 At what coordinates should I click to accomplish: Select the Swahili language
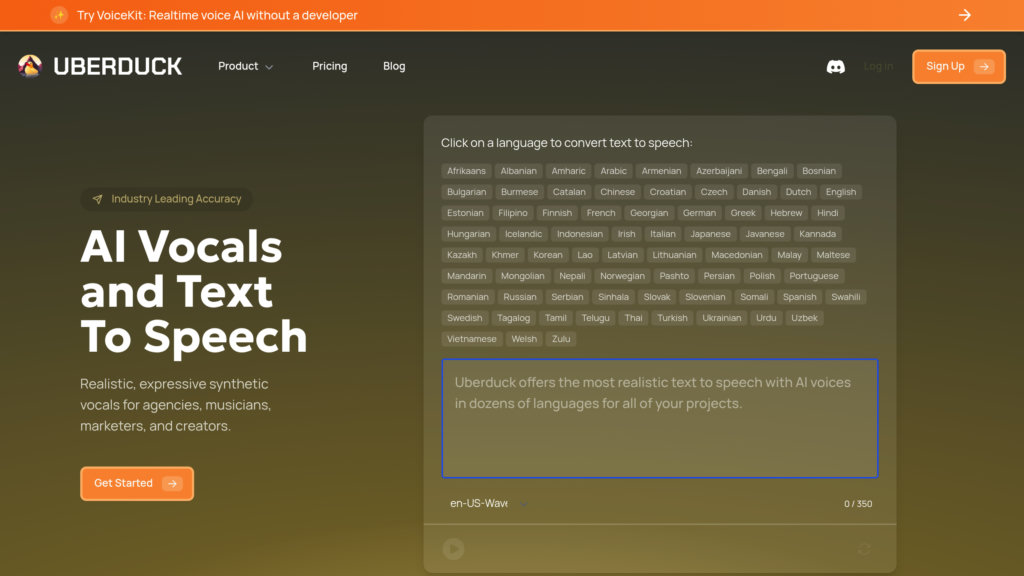(846, 296)
